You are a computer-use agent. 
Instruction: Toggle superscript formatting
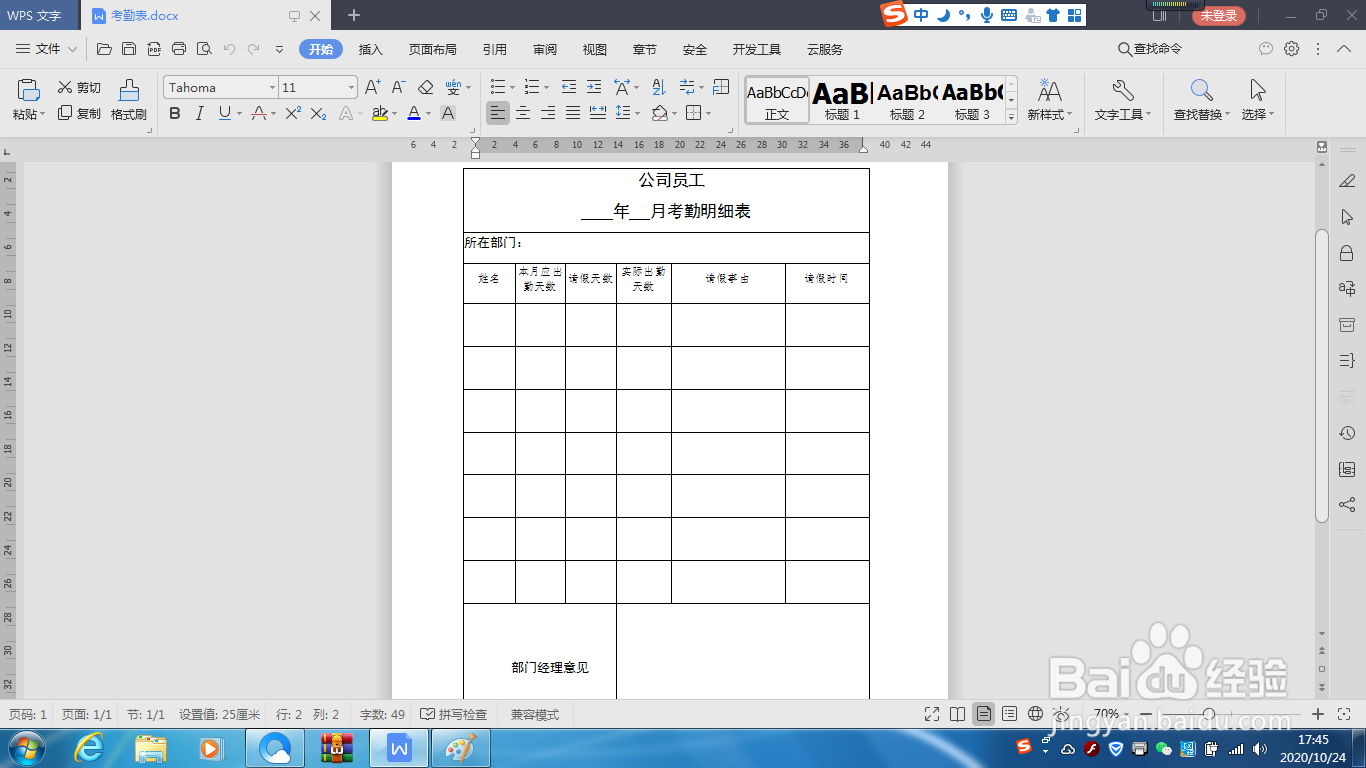pyautogui.click(x=292, y=113)
